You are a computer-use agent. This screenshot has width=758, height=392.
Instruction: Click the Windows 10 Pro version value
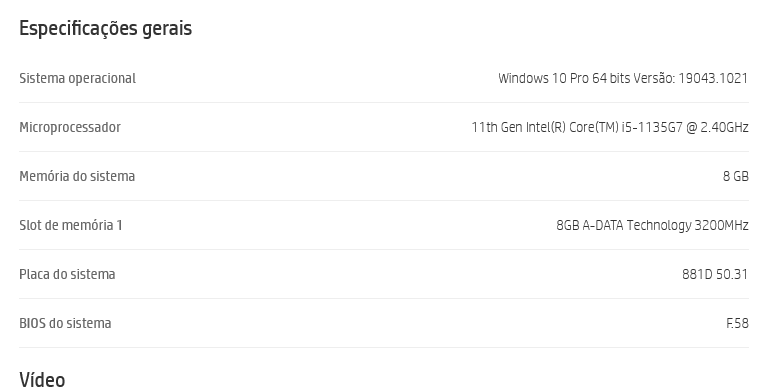(623, 78)
